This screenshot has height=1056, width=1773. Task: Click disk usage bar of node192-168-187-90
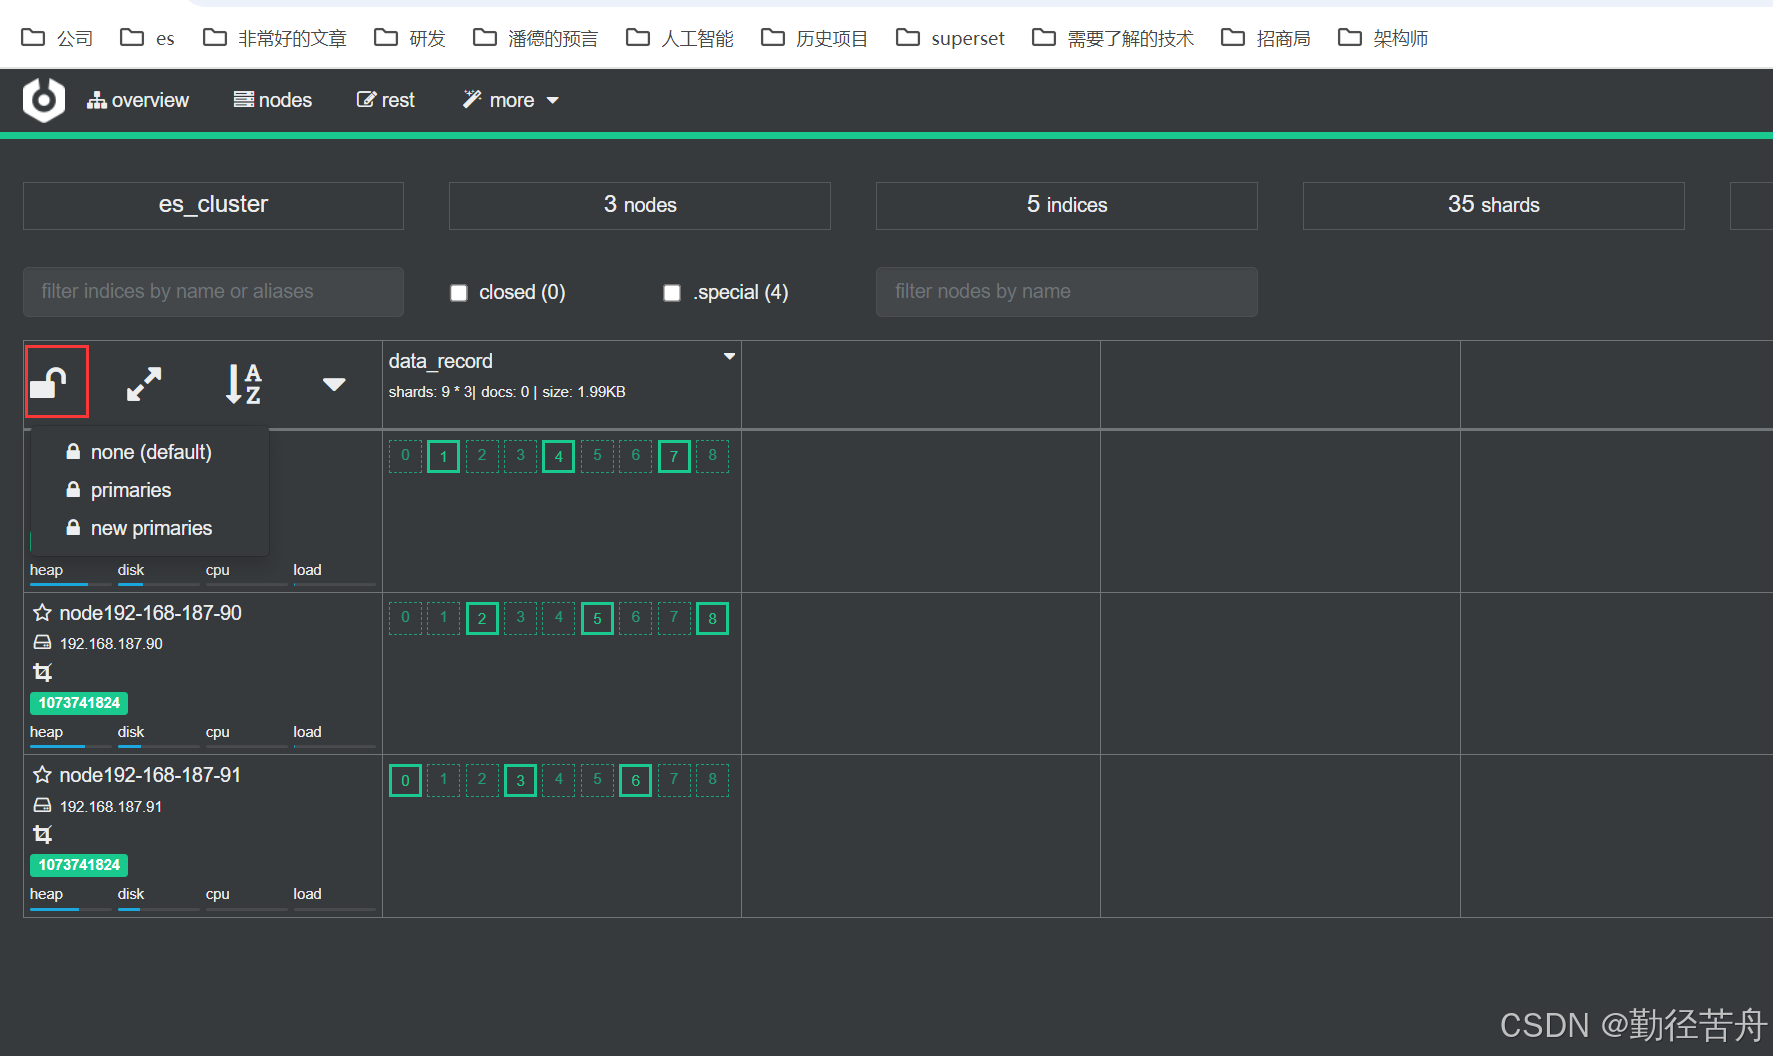(x=159, y=746)
